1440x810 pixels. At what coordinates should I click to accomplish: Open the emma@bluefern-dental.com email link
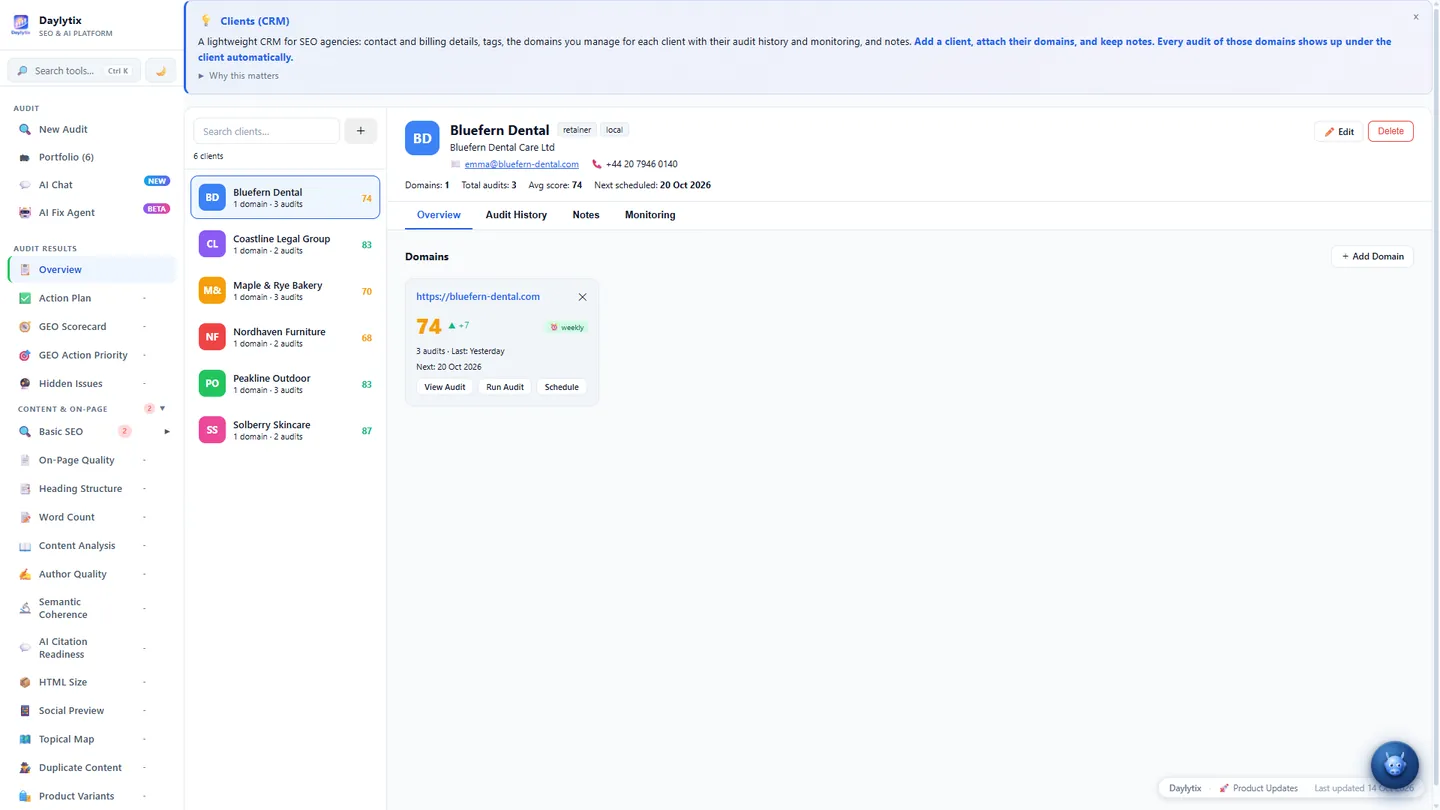522,164
